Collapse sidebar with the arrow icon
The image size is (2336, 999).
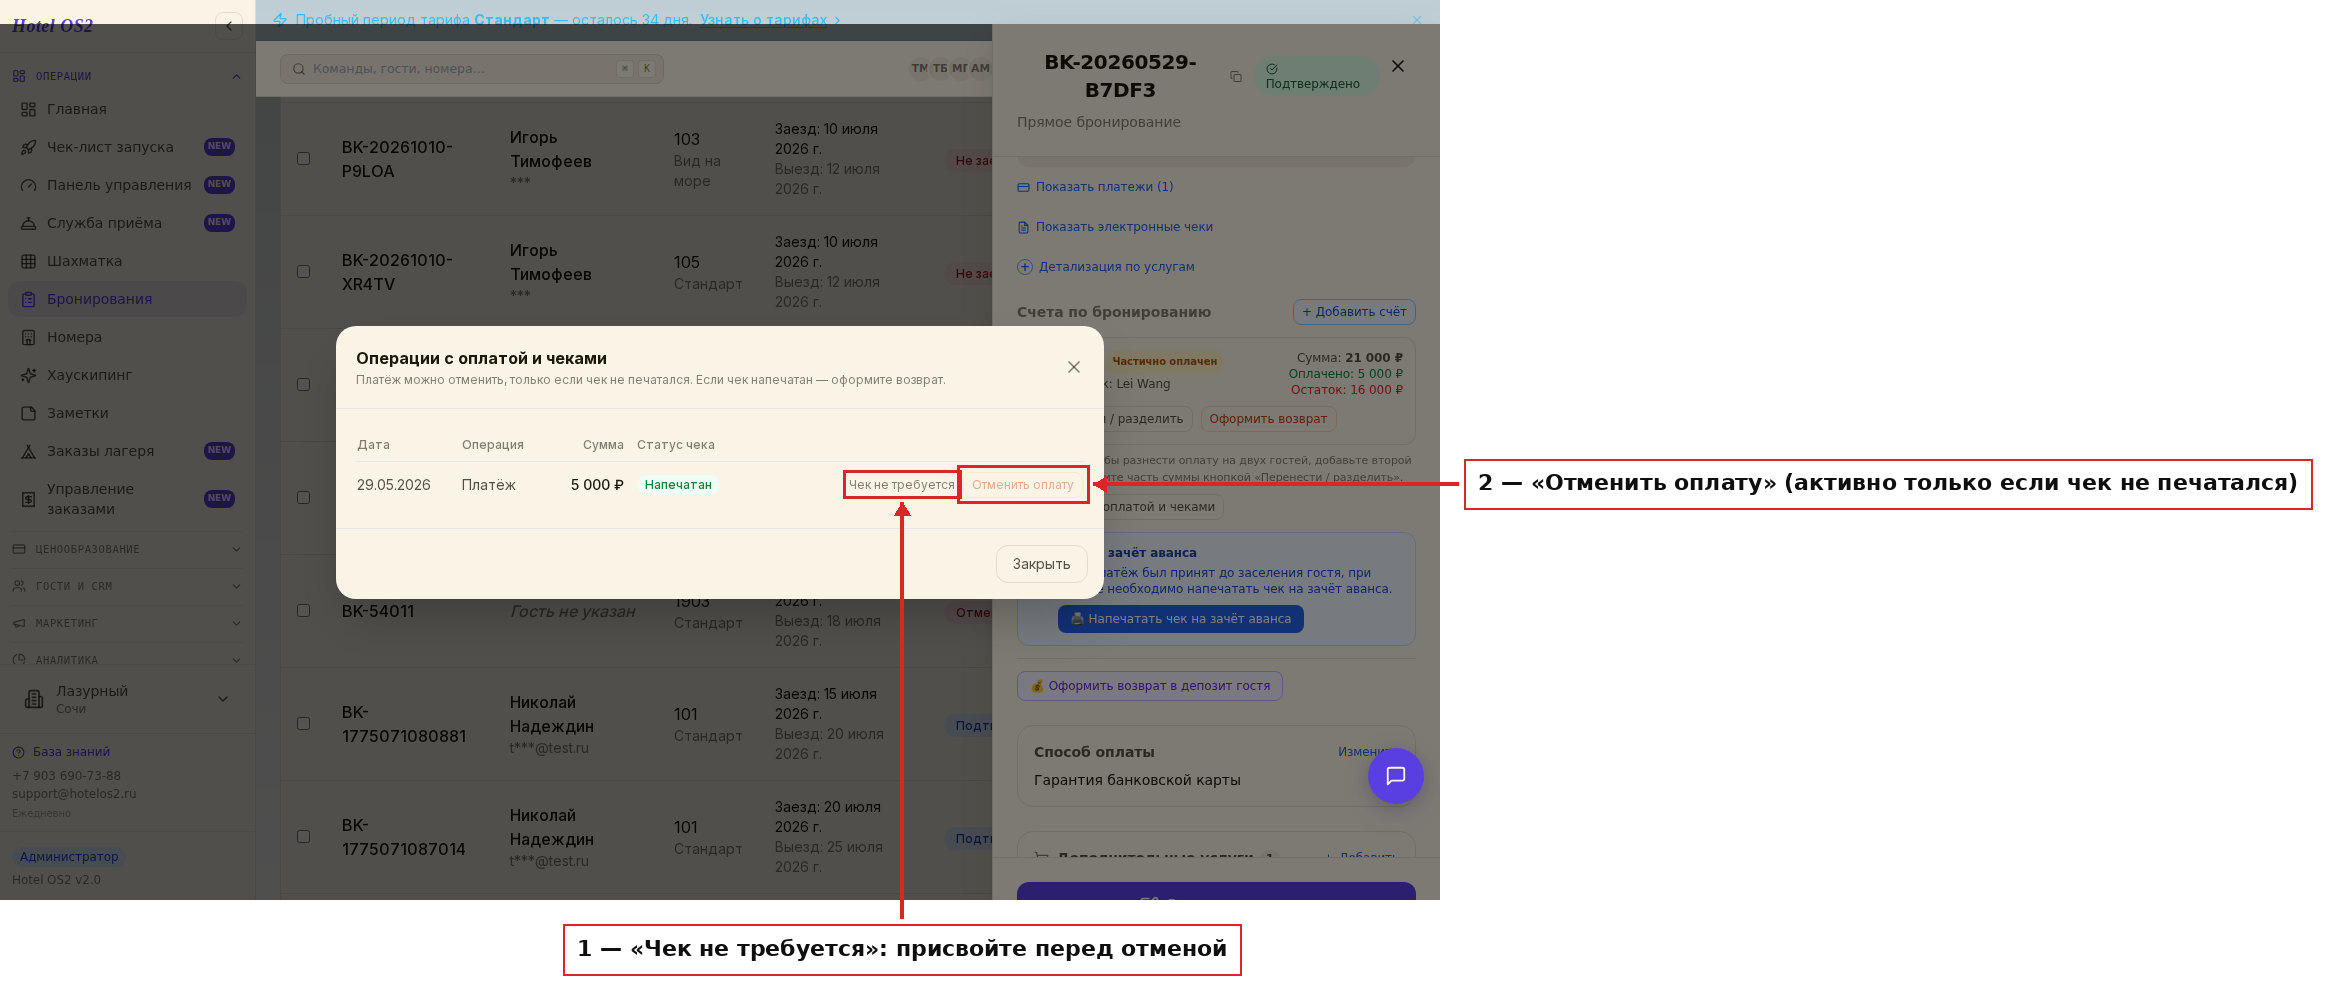[x=229, y=26]
